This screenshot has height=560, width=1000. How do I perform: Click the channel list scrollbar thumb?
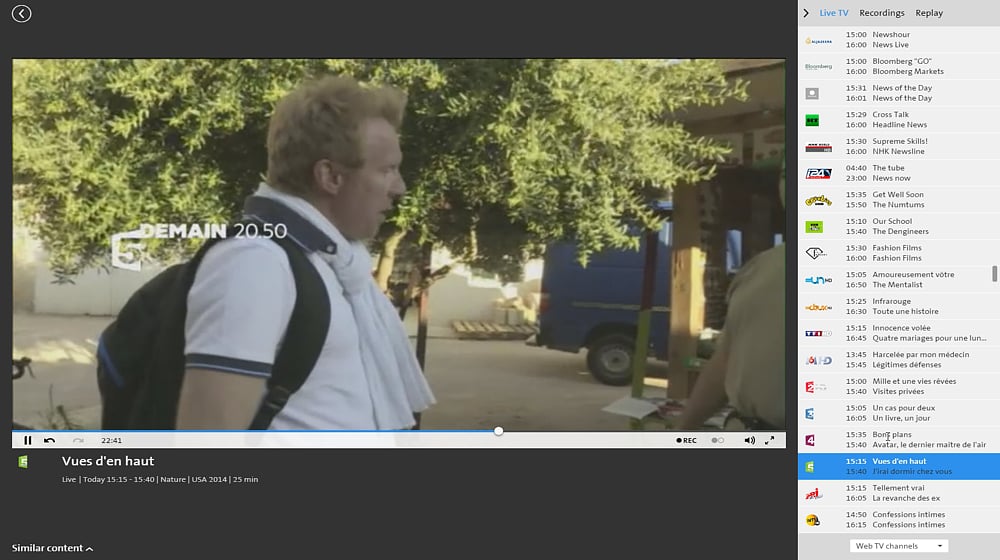tap(994, 274)
